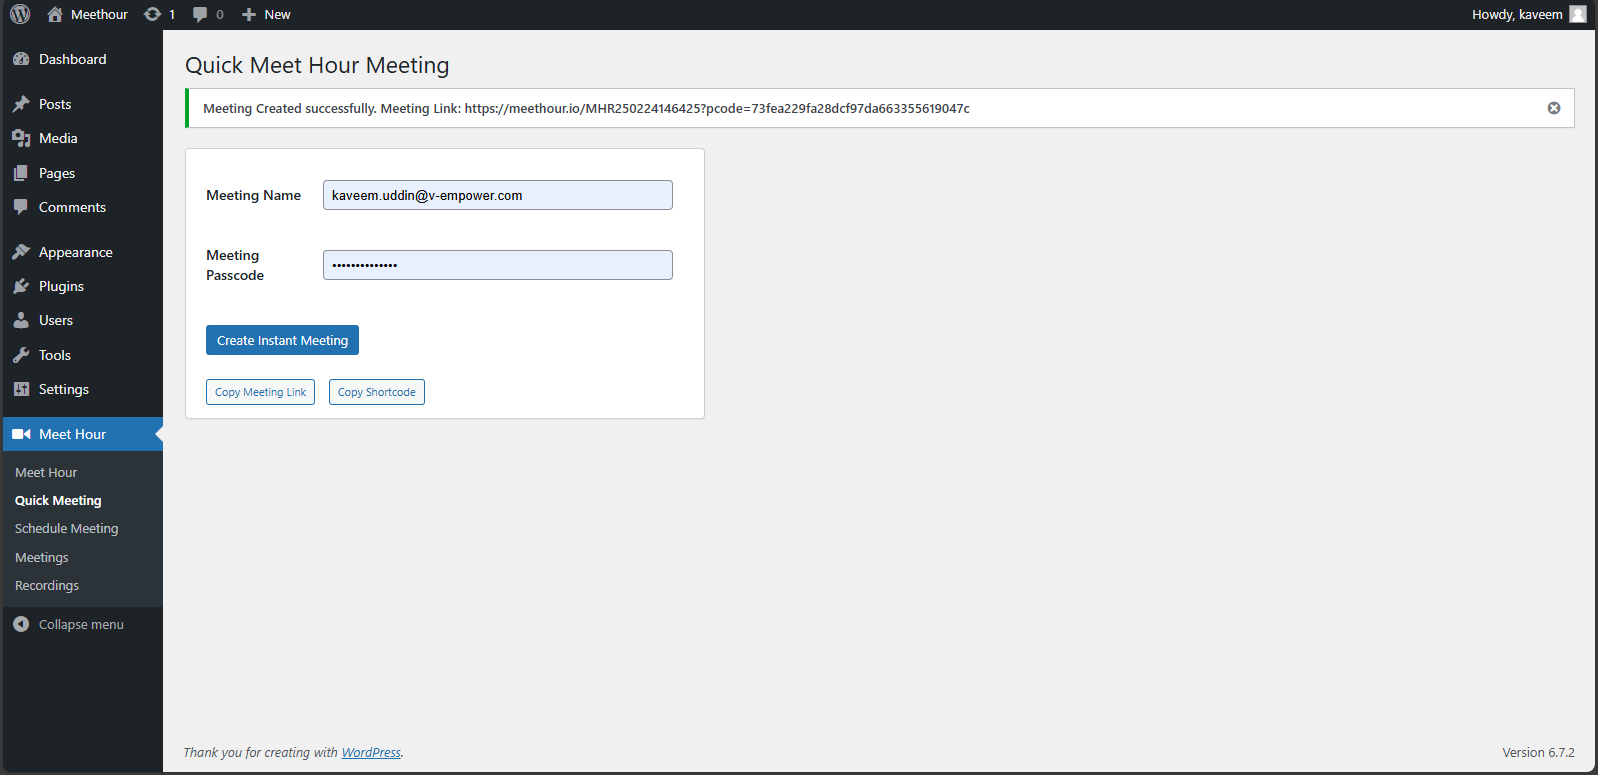Click the Settings sliders icon
Screen dimensions: 1598x775
(x=21, y=389)
